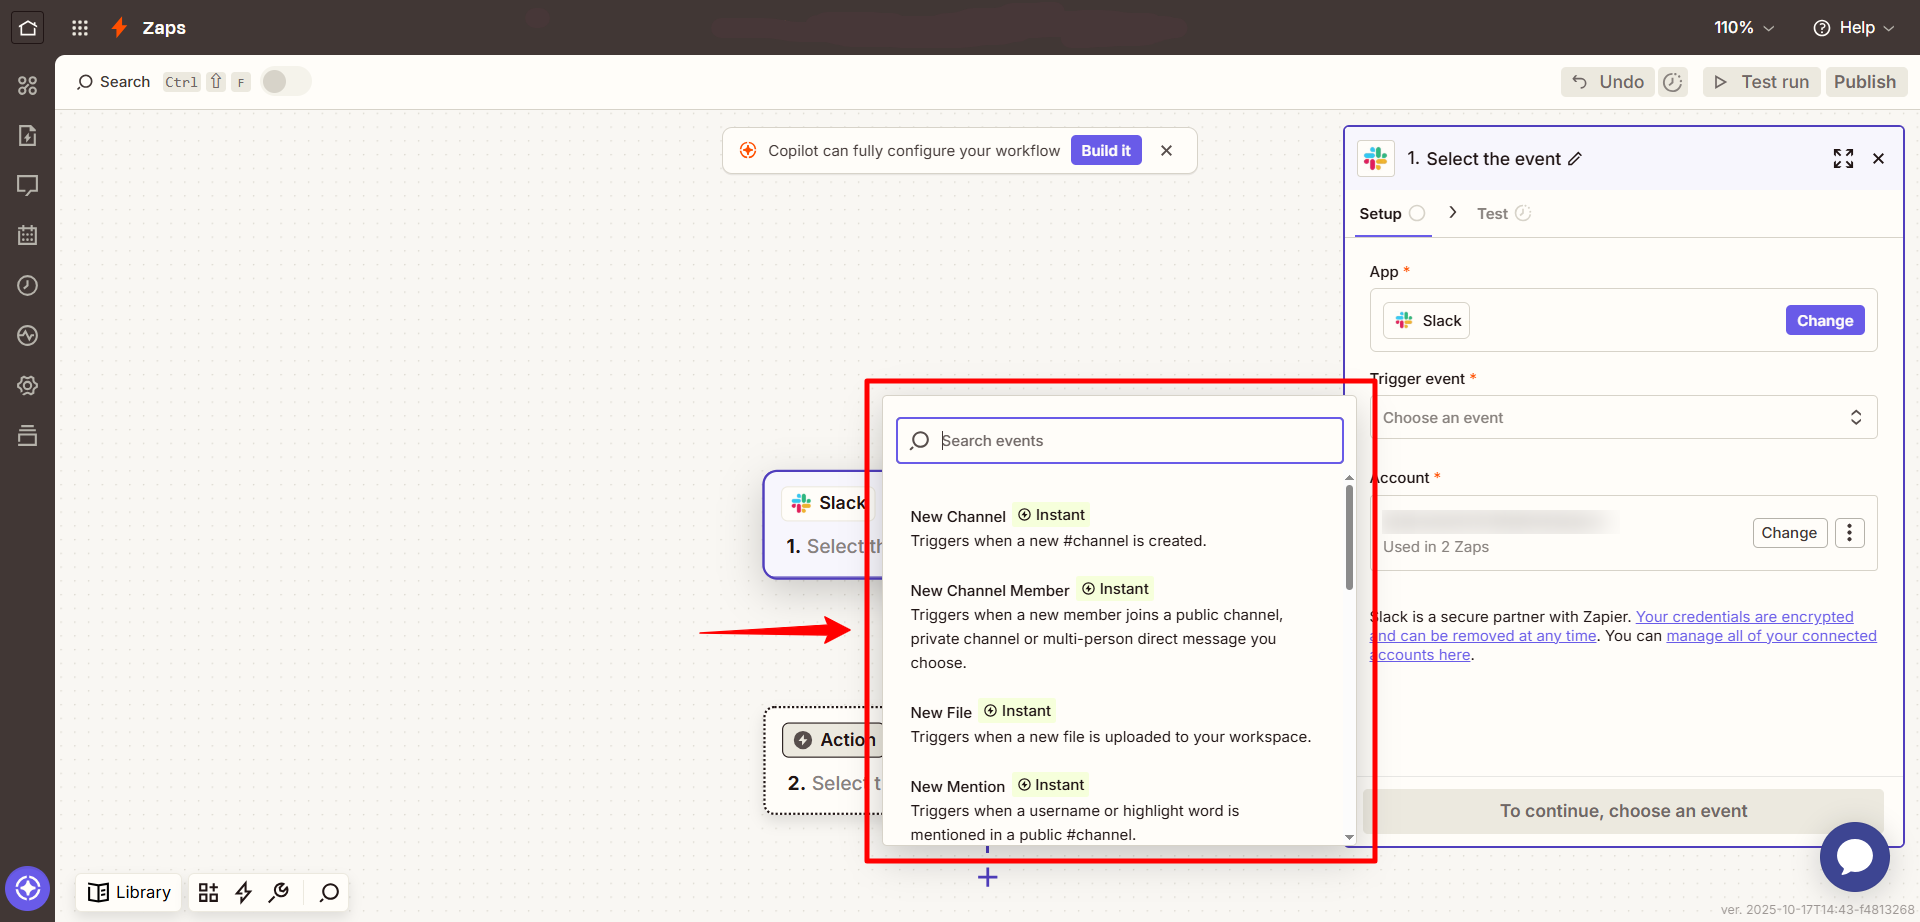Open the zap file icon in sidebar
This screenshot has width=1920, height=922.
tap(28, 136)
